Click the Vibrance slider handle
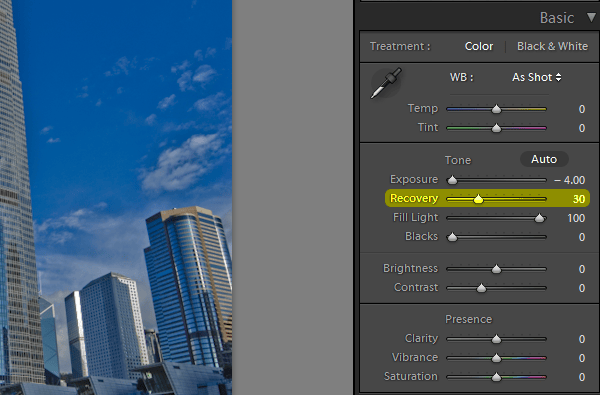 496,358
